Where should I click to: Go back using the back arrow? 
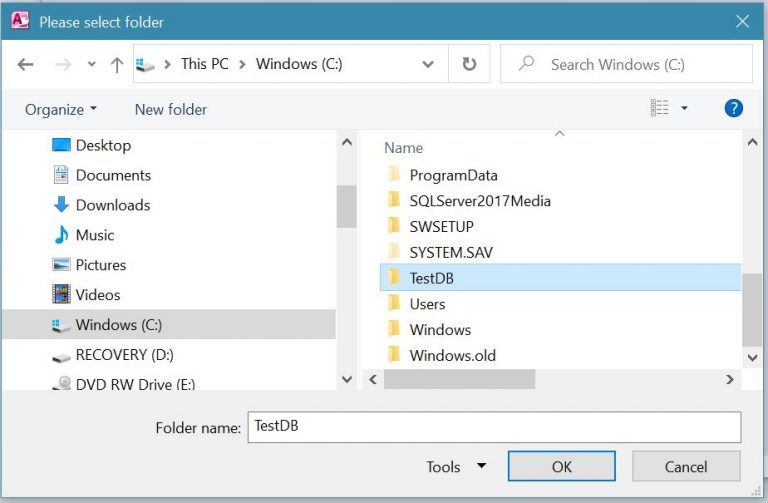25,64
